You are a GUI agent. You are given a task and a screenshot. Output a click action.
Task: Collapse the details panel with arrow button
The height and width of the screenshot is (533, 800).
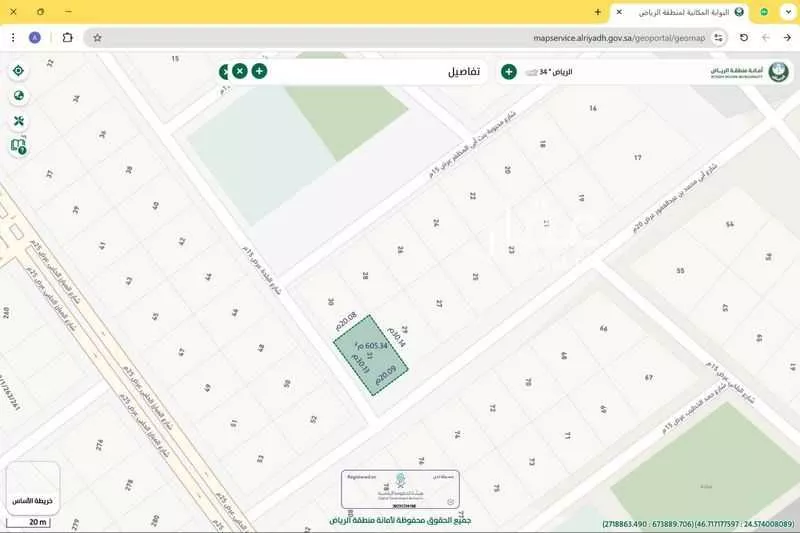point(224,71)
